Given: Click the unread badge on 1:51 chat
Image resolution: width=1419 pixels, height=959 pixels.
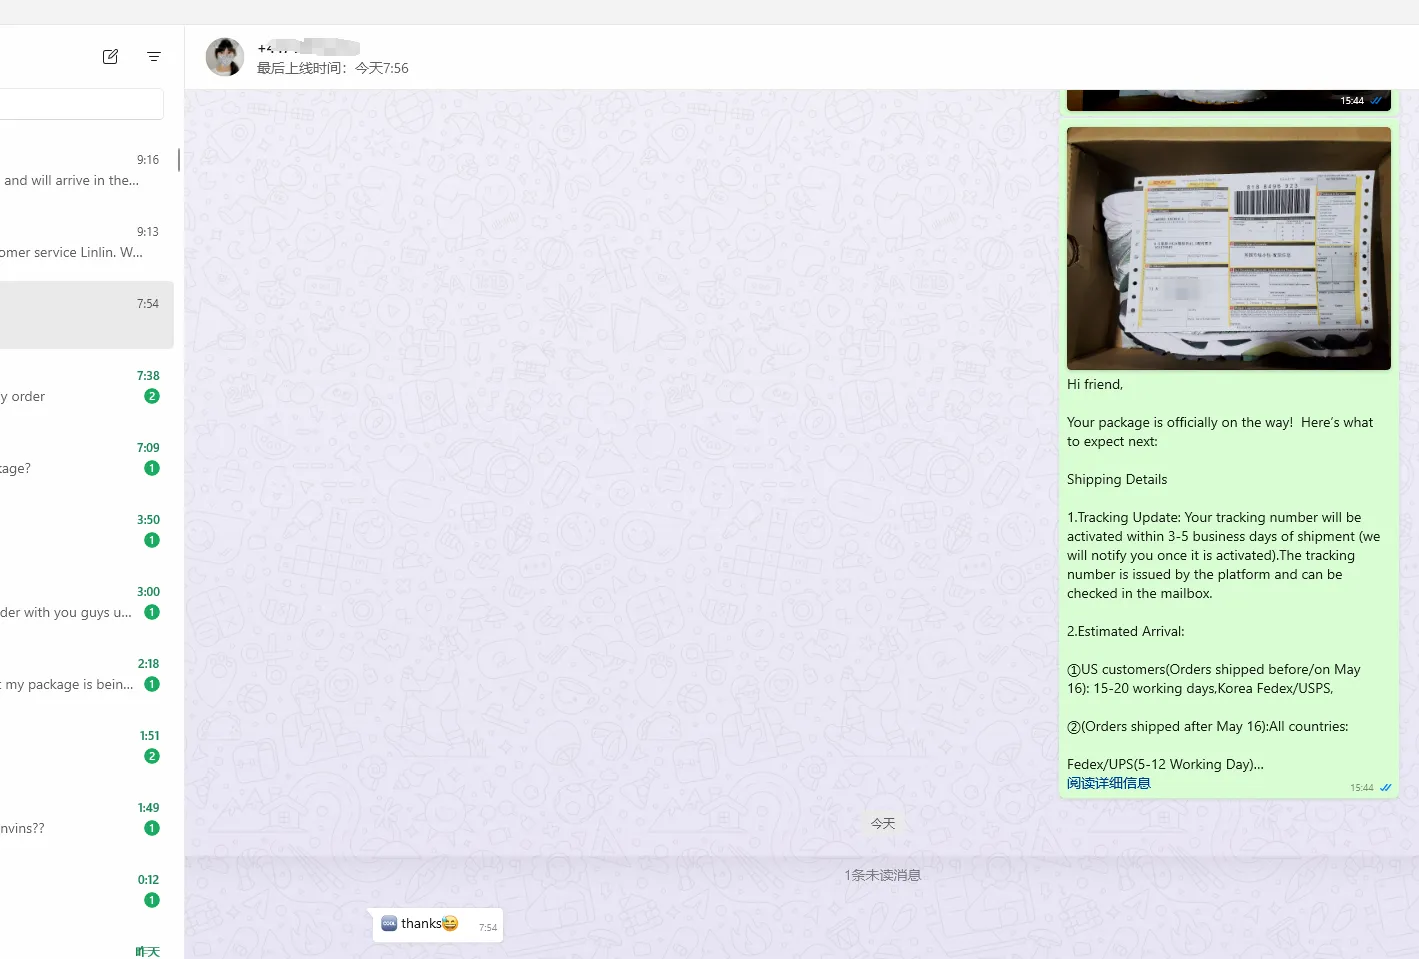Looking at the screenshot, I should click(152, 756).
